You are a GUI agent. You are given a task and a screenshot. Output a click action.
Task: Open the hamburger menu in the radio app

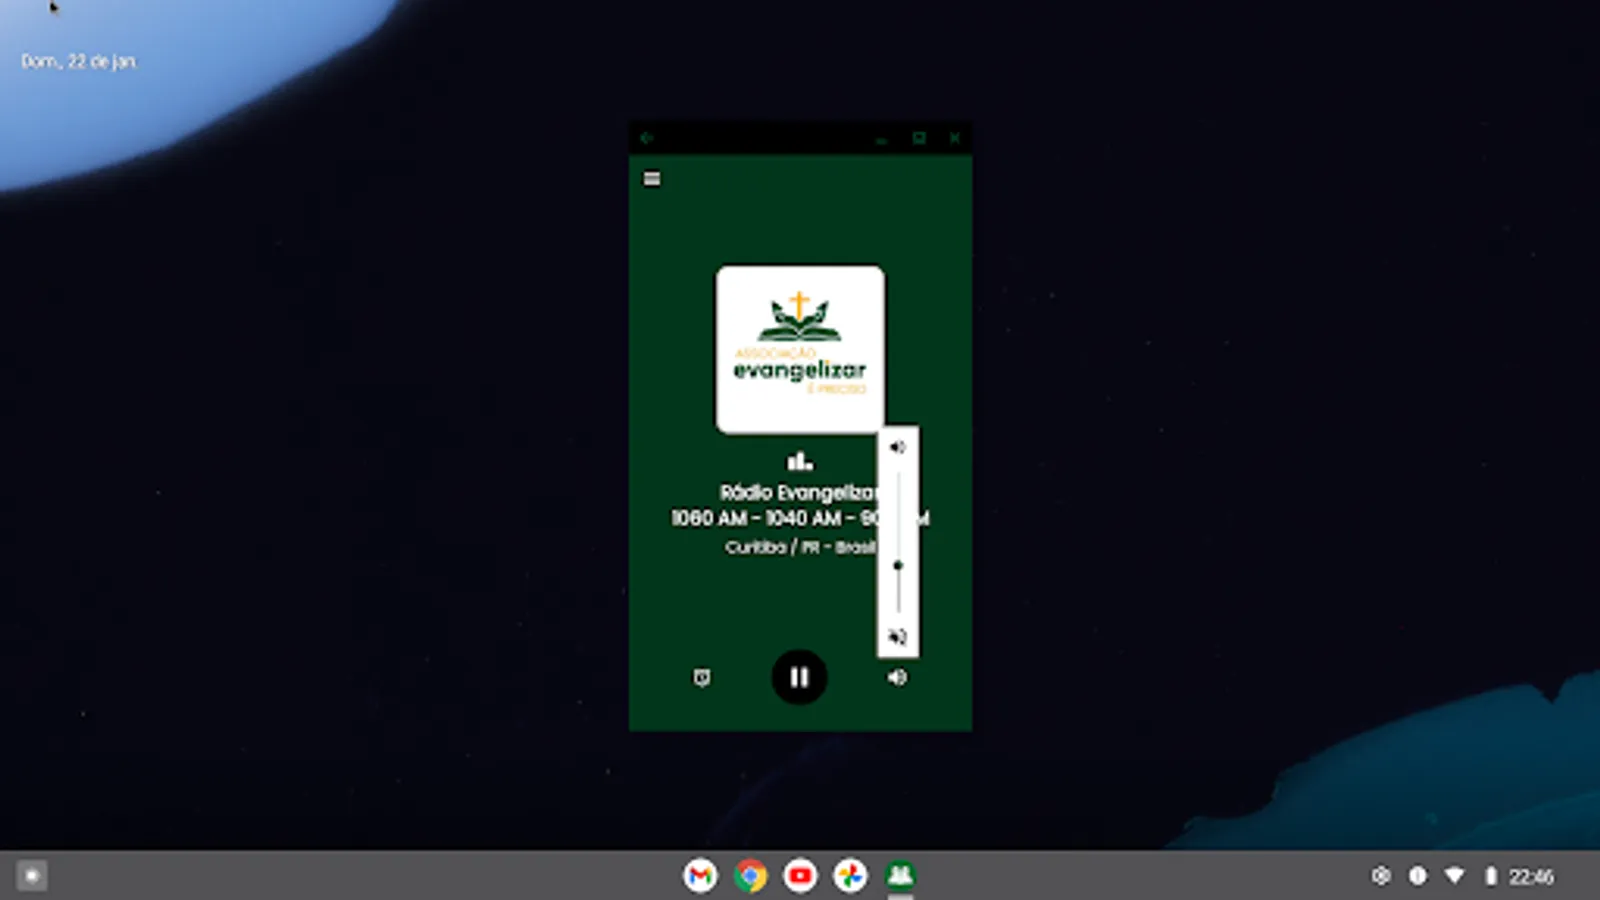(652, 179)
